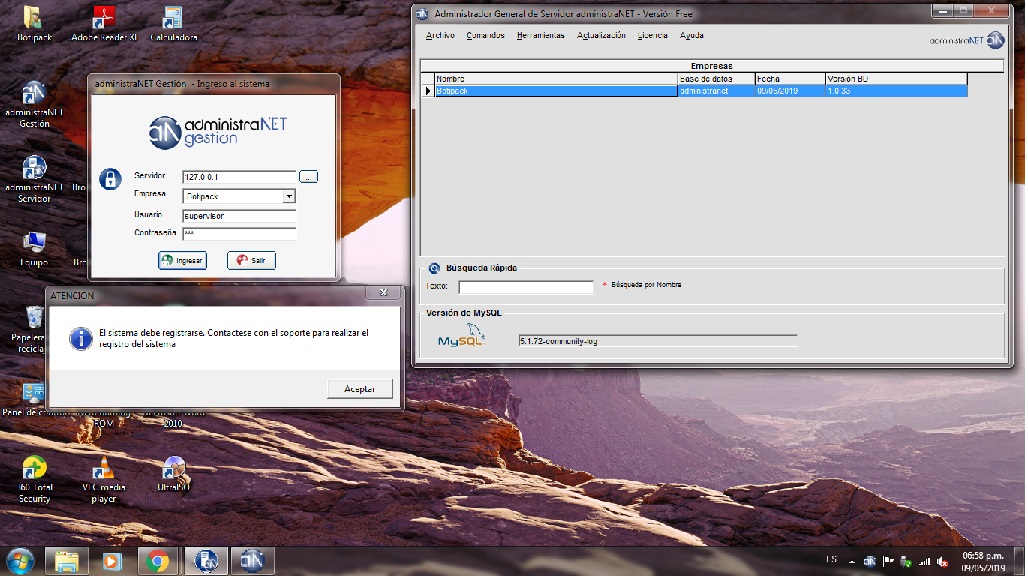Open the Comandos menu
This screenshot has width=1028, height=578.
pyautogui.click(x=485, y=35)
